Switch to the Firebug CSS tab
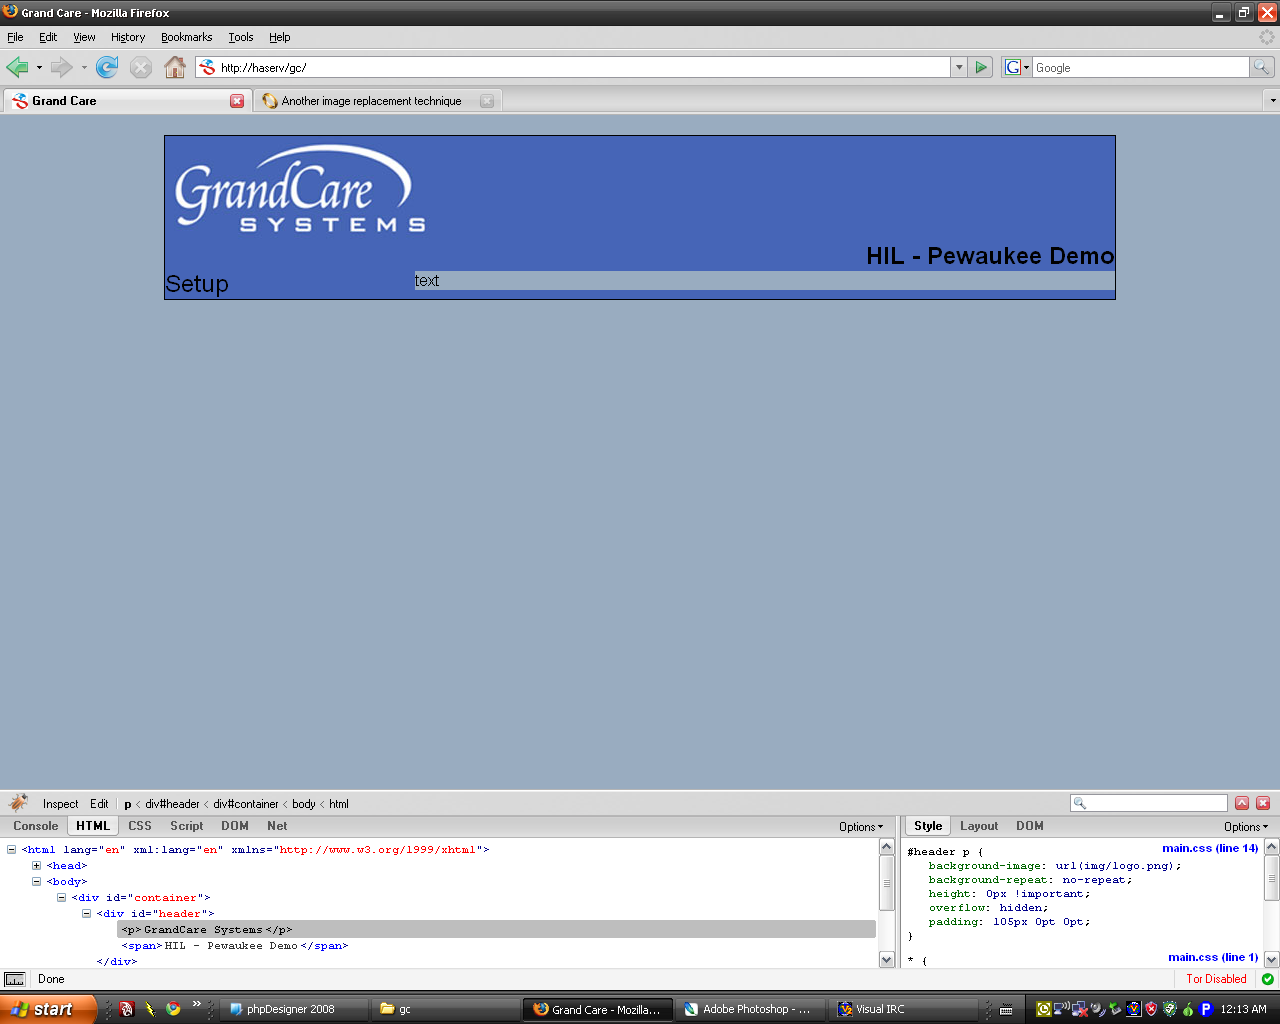The image size is (1280, 1024). point(140,826)
